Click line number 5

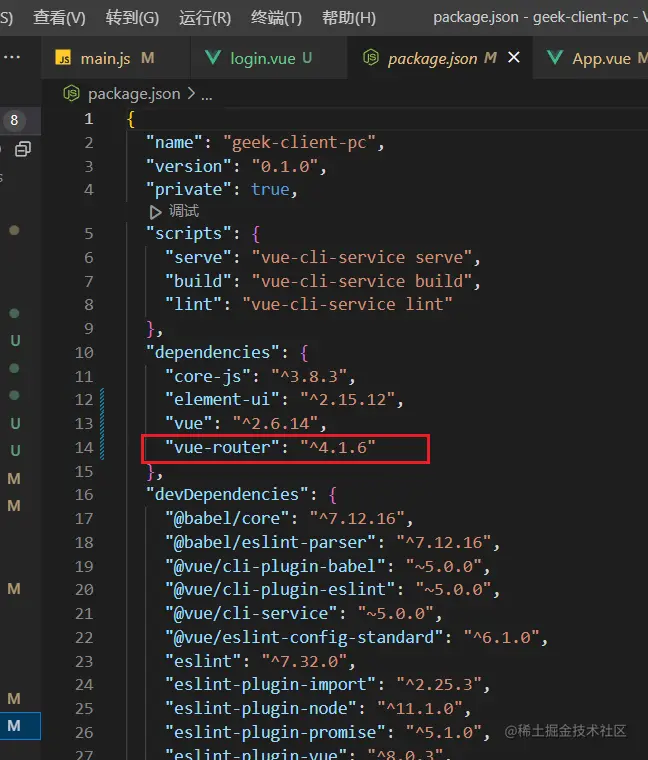click(89, 234)
